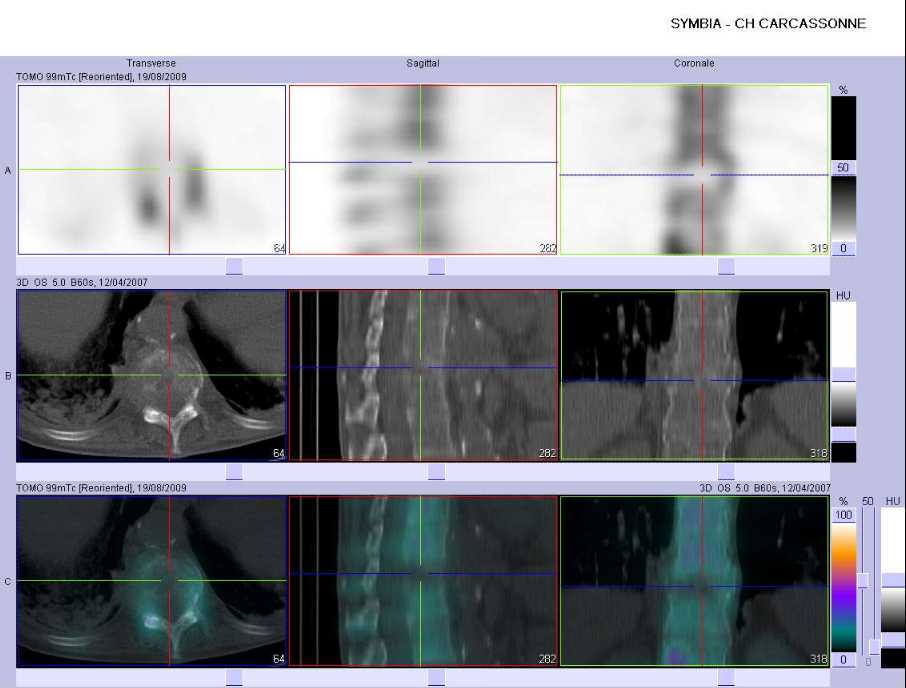Click the white upper HU section in row B
The height and width of the screenshot is (688, 906).
pos(844,334)
